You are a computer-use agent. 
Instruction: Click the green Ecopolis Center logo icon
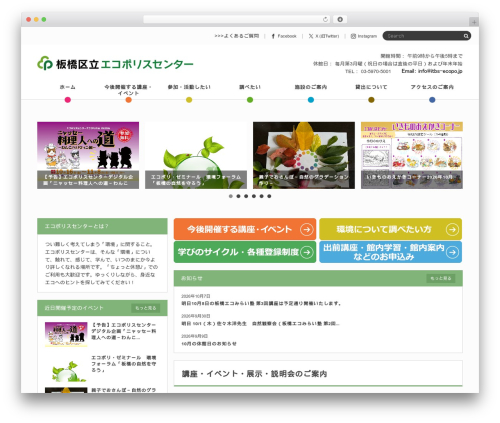click(x=45, y=63)
